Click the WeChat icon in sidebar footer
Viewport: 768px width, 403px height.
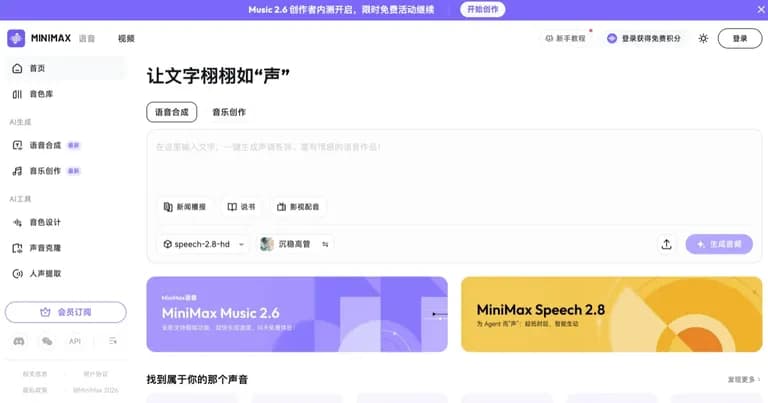[47, 341]
